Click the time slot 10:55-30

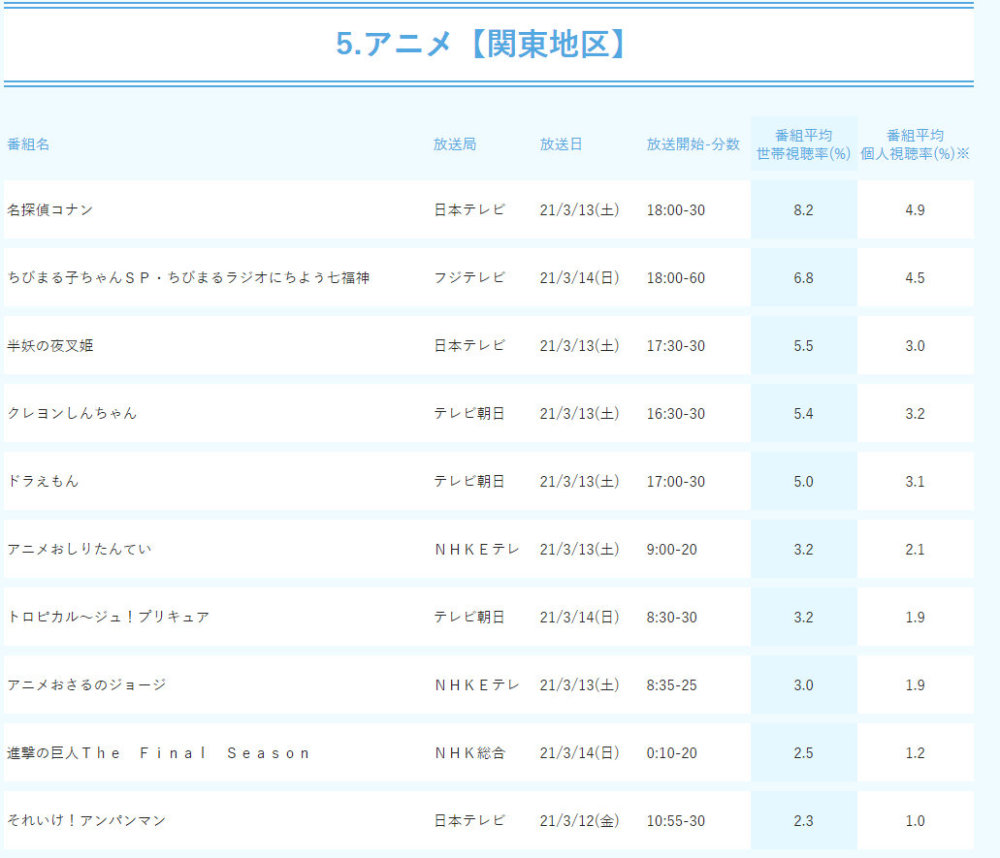[x=676, y=820]
